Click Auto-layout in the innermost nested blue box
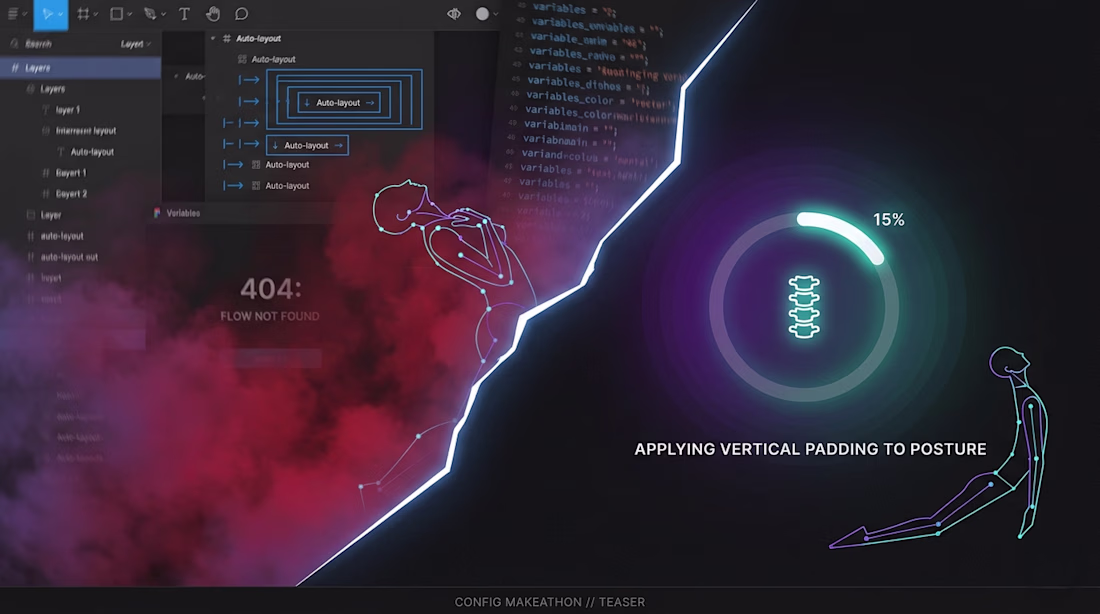The image size is (1100, 614). tap(338, 102)
